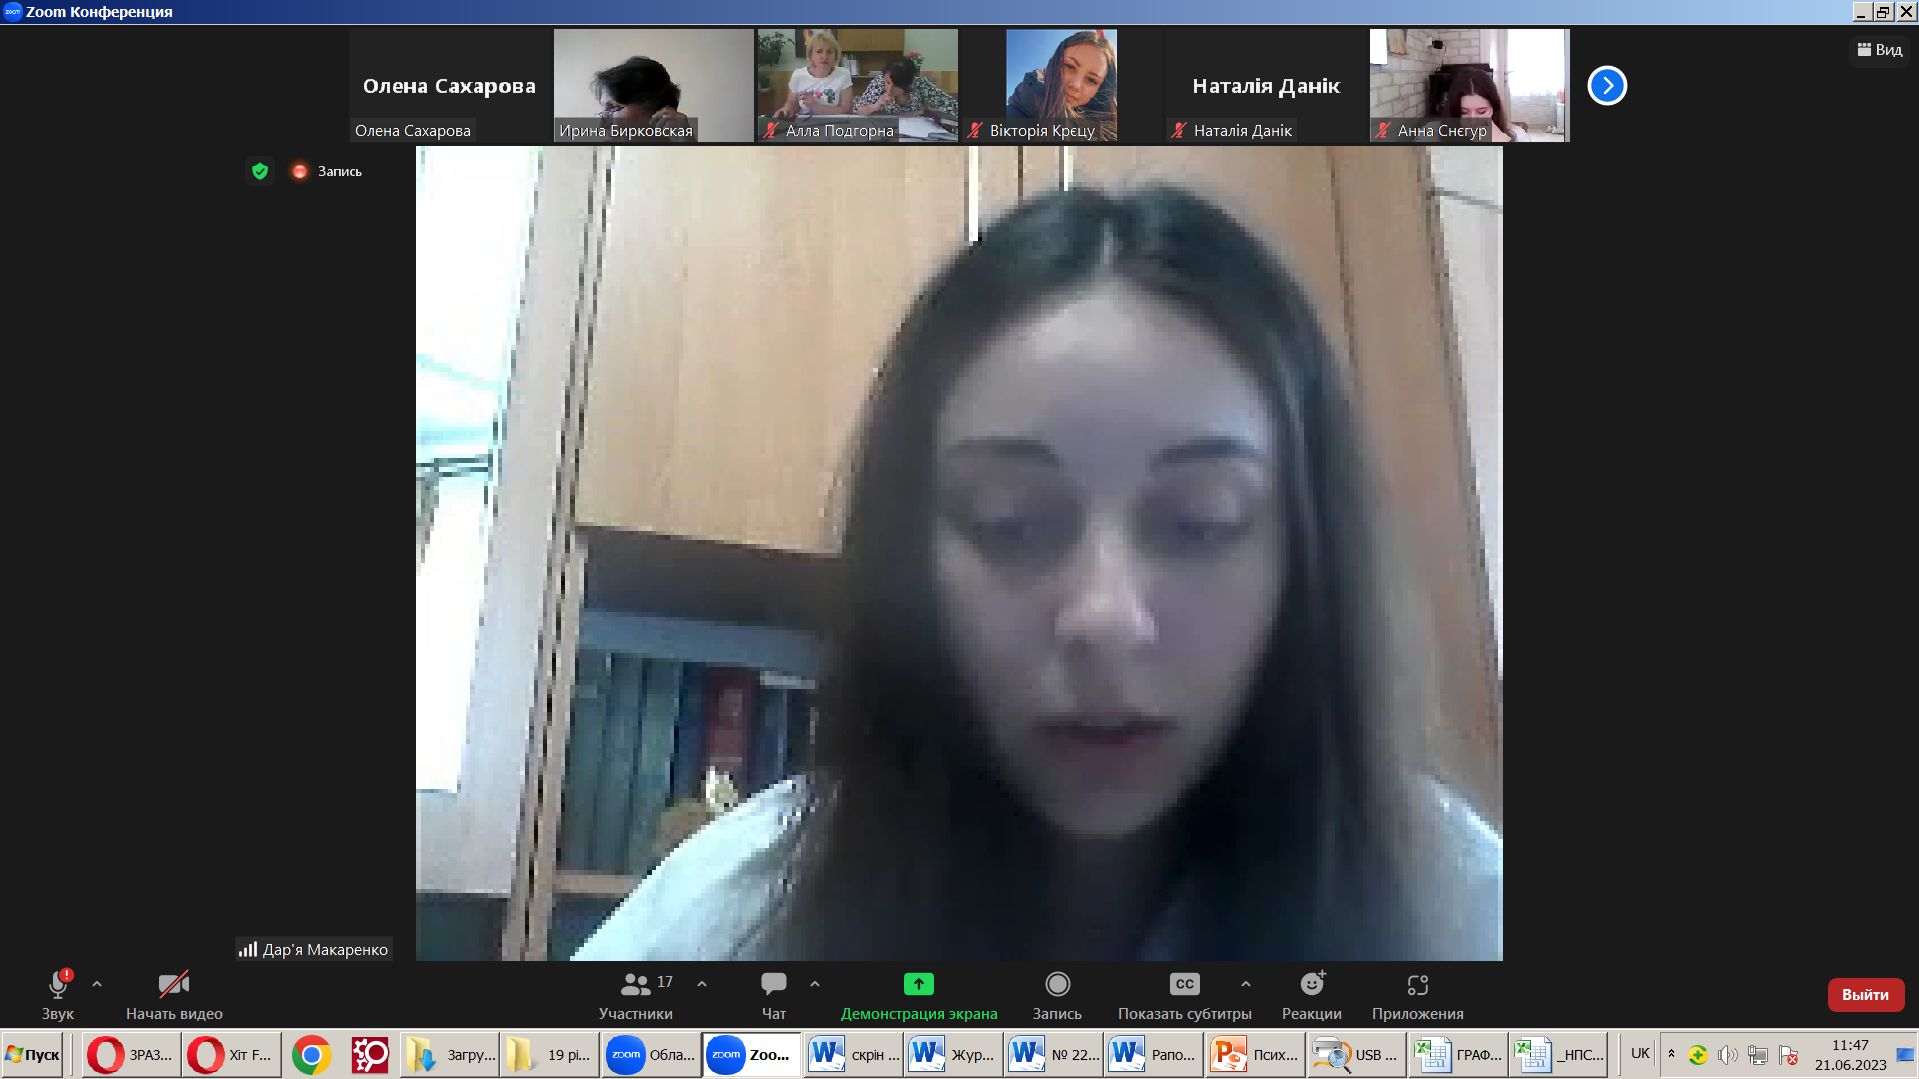Click the green encryption shield icon

tap(260, 171)
